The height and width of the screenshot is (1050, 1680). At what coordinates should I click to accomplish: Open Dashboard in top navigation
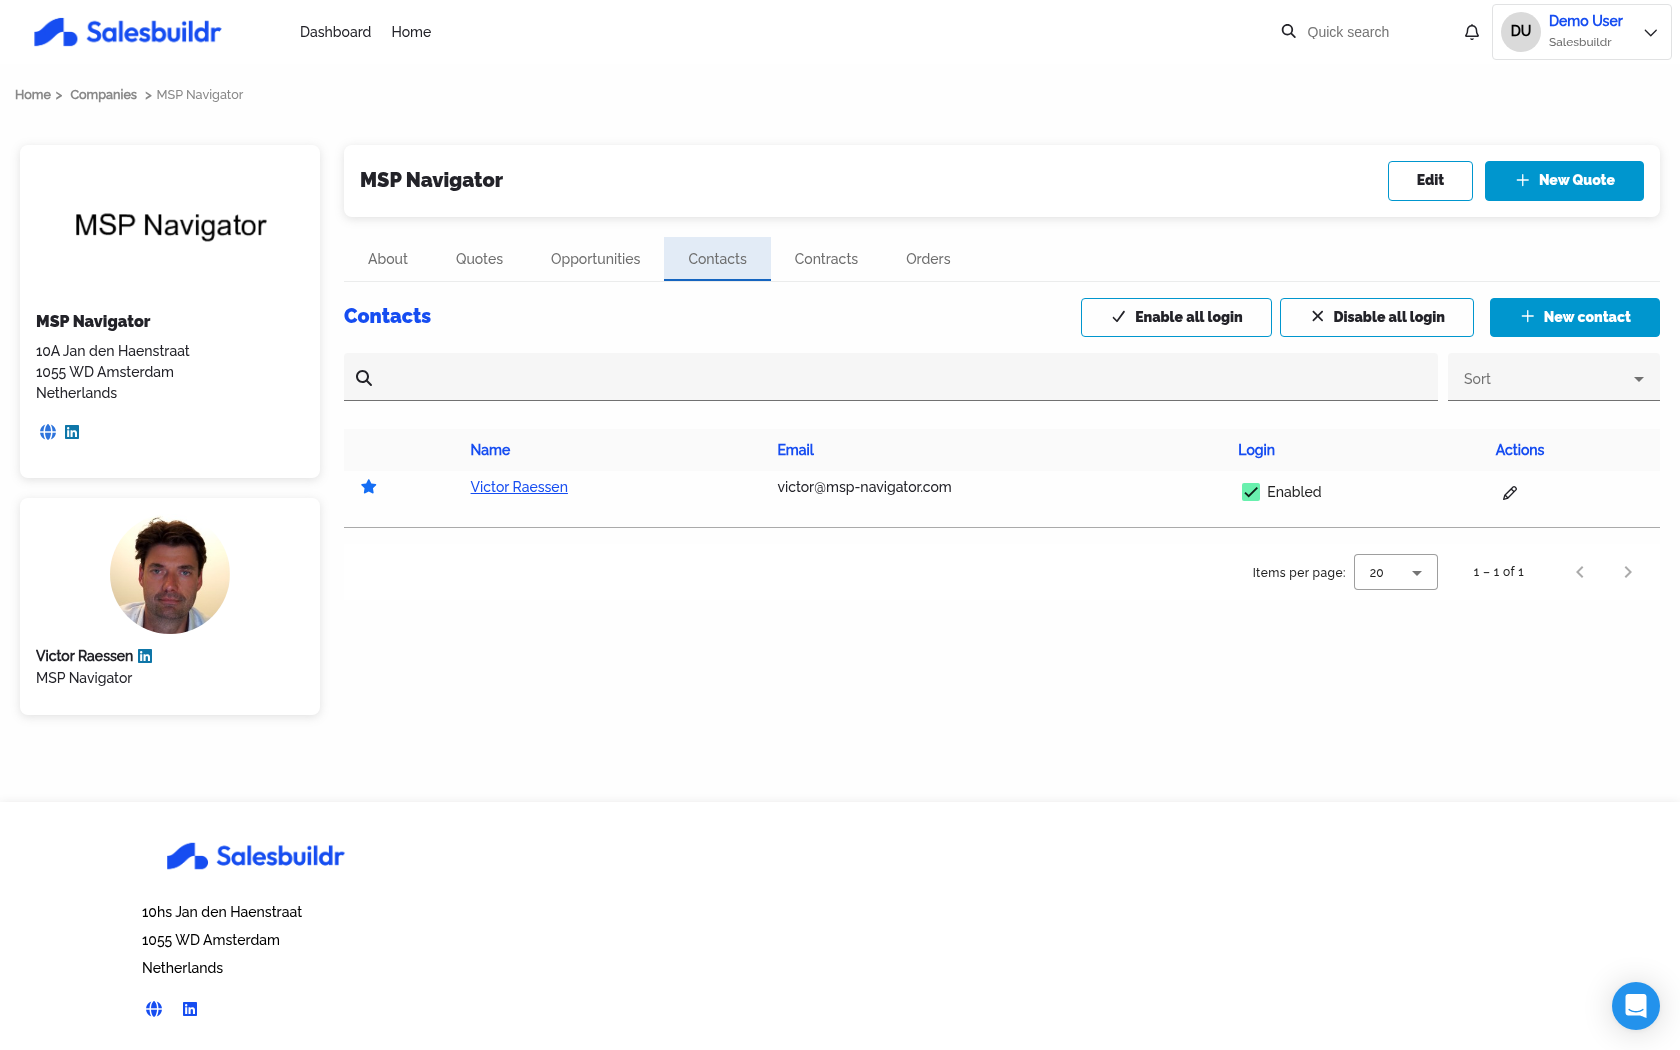pyautogui.click(x=335, y=32)
